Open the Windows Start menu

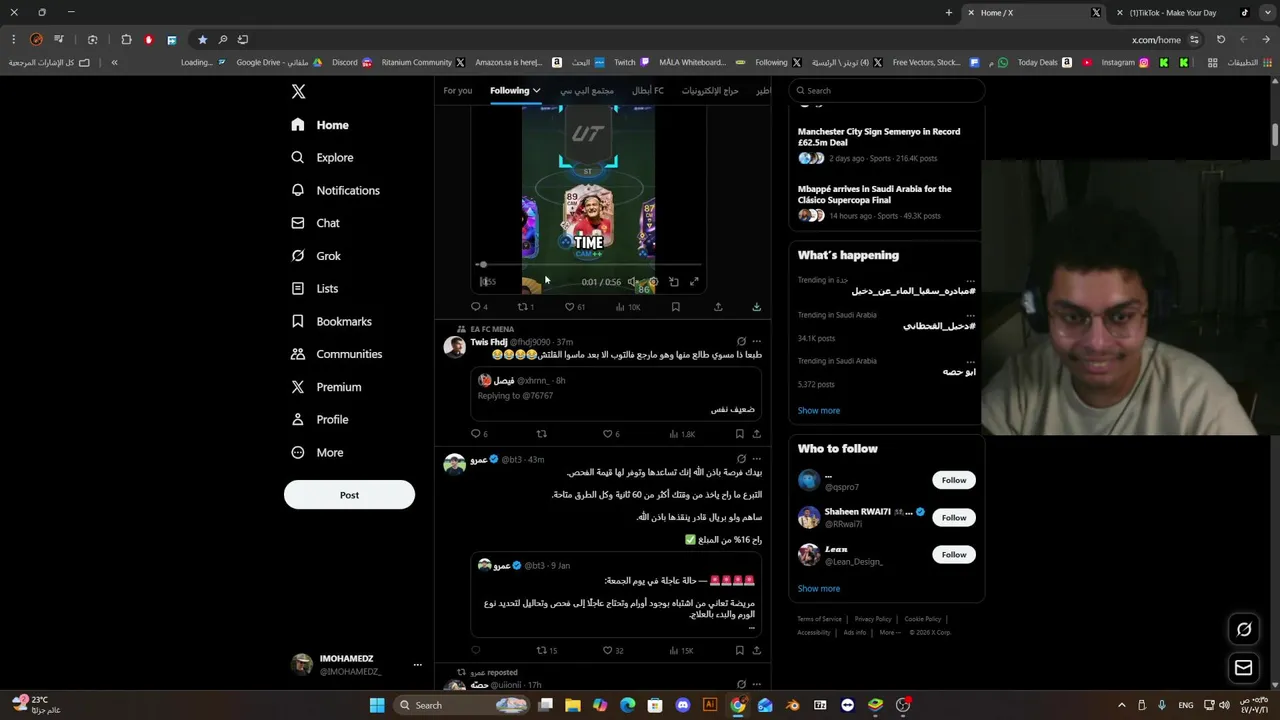coord(377,705)
